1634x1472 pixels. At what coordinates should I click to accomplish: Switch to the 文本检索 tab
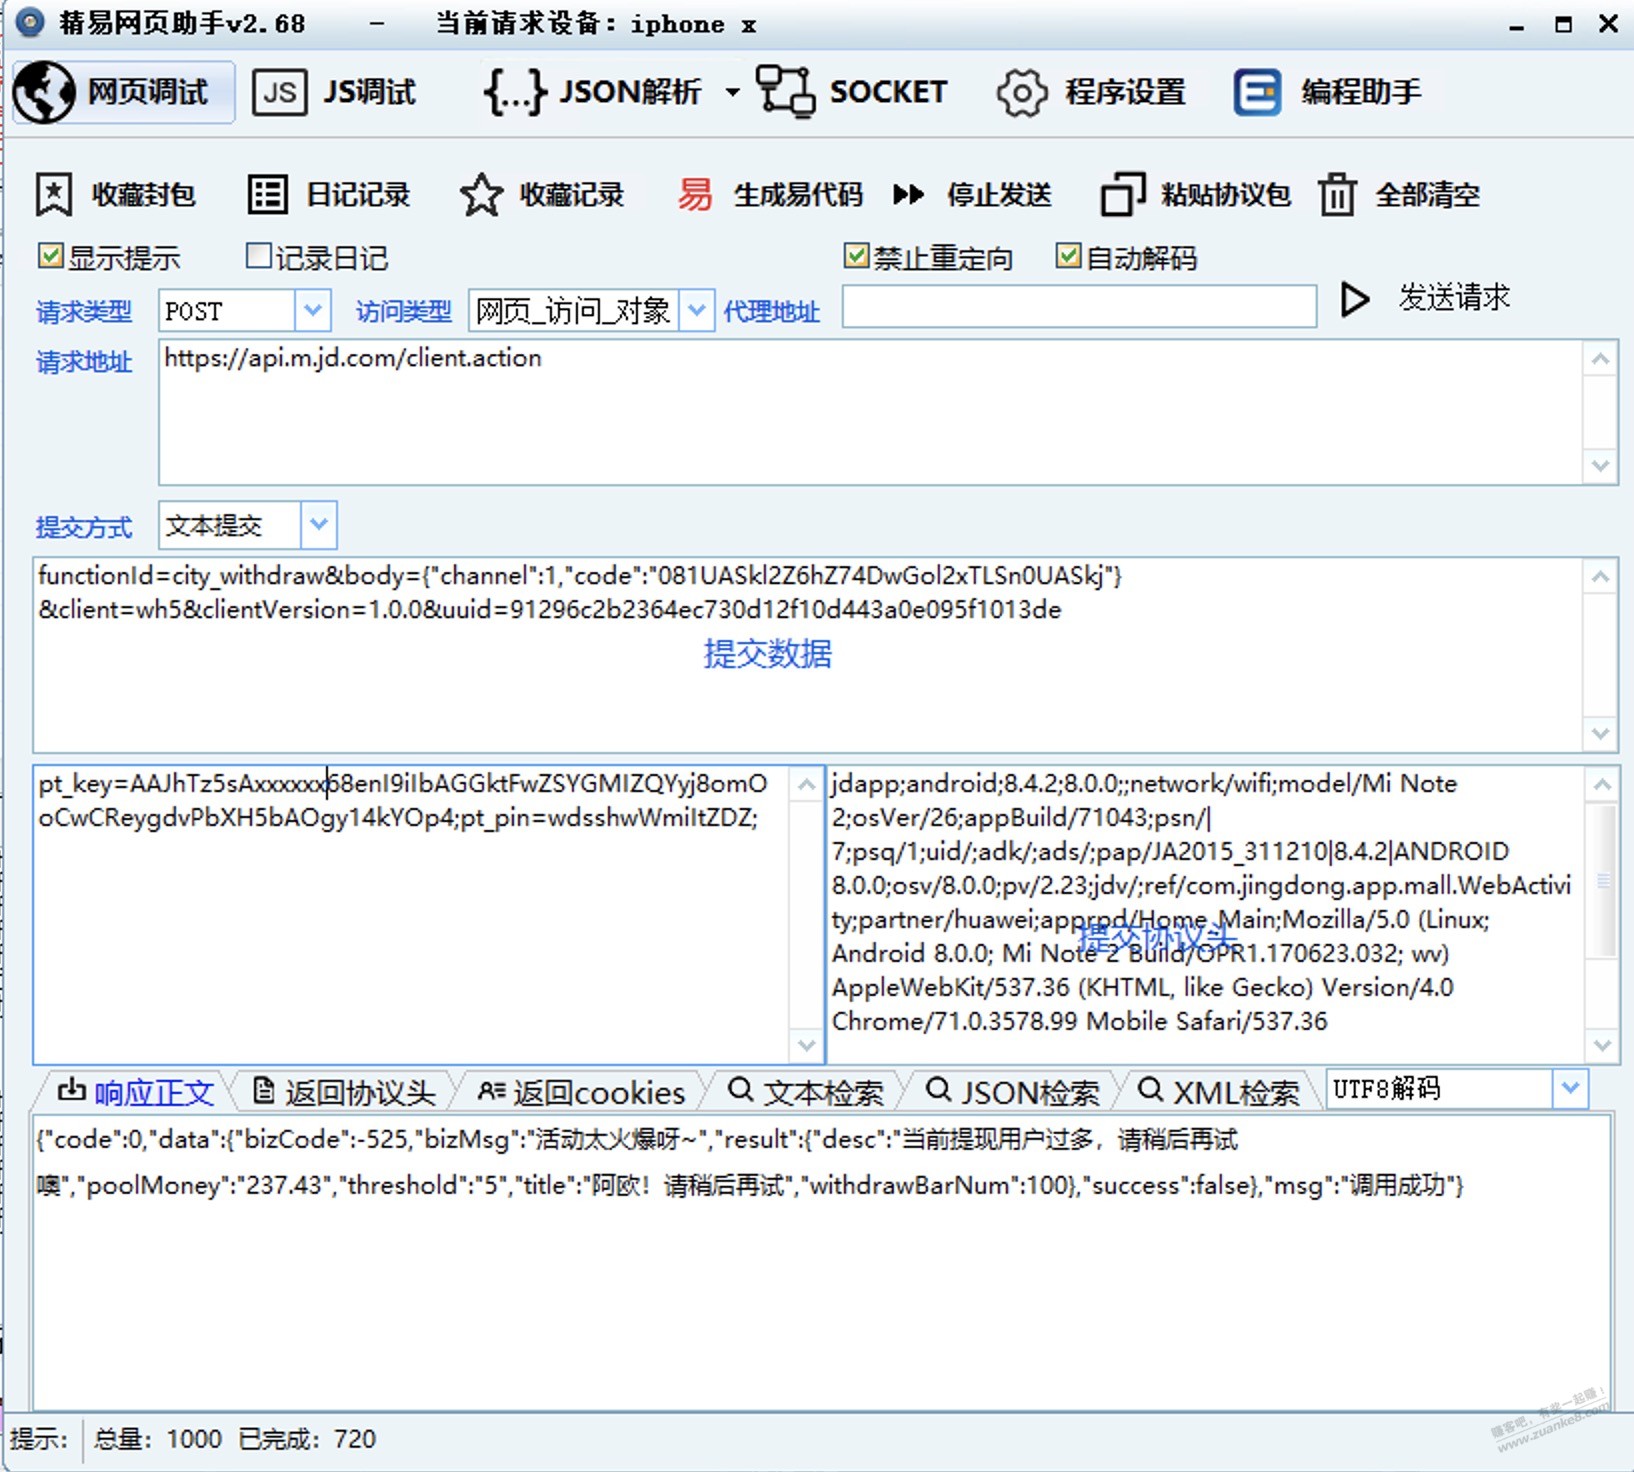(806, 1091)
